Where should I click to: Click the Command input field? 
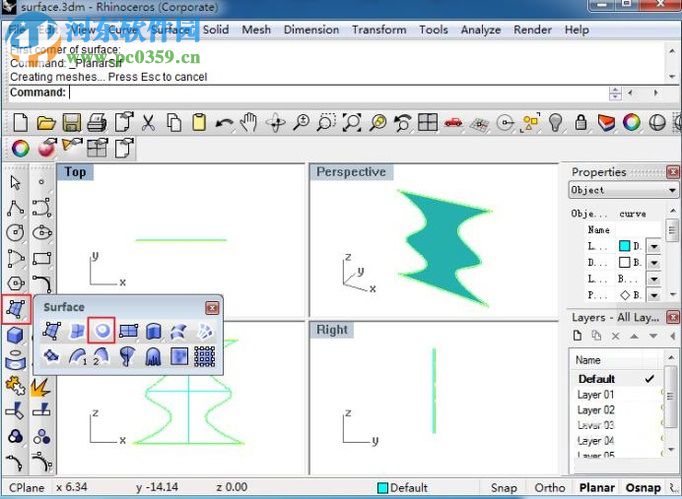[x=338, y=92]
